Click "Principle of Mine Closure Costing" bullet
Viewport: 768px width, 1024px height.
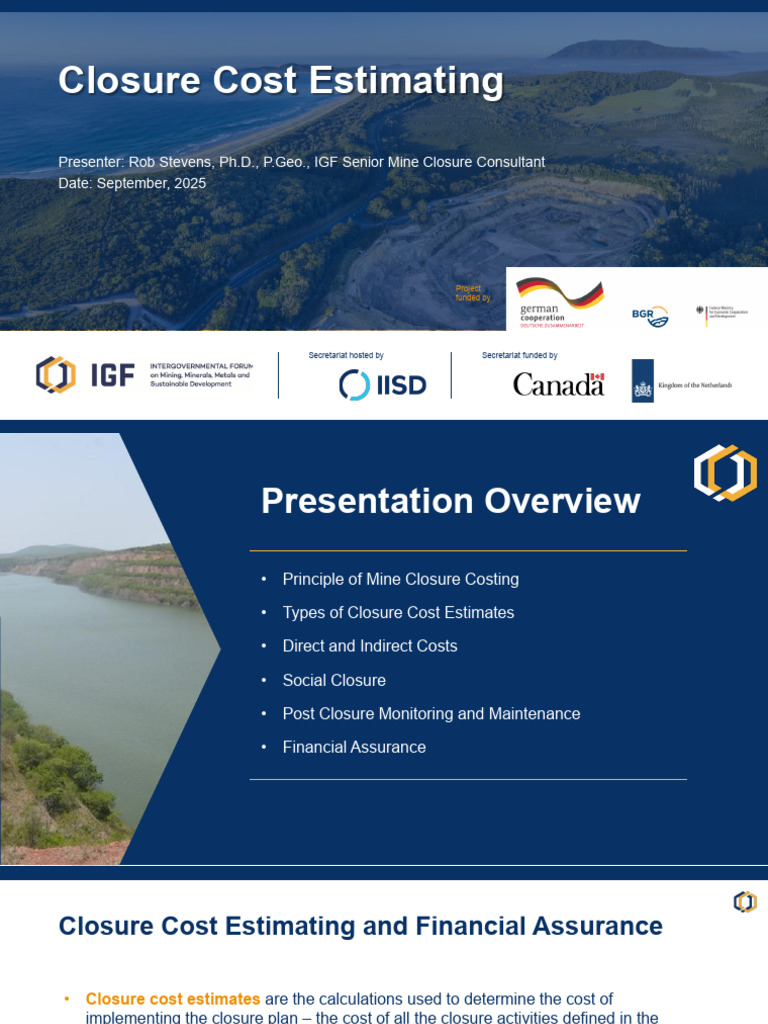(401, 579)
